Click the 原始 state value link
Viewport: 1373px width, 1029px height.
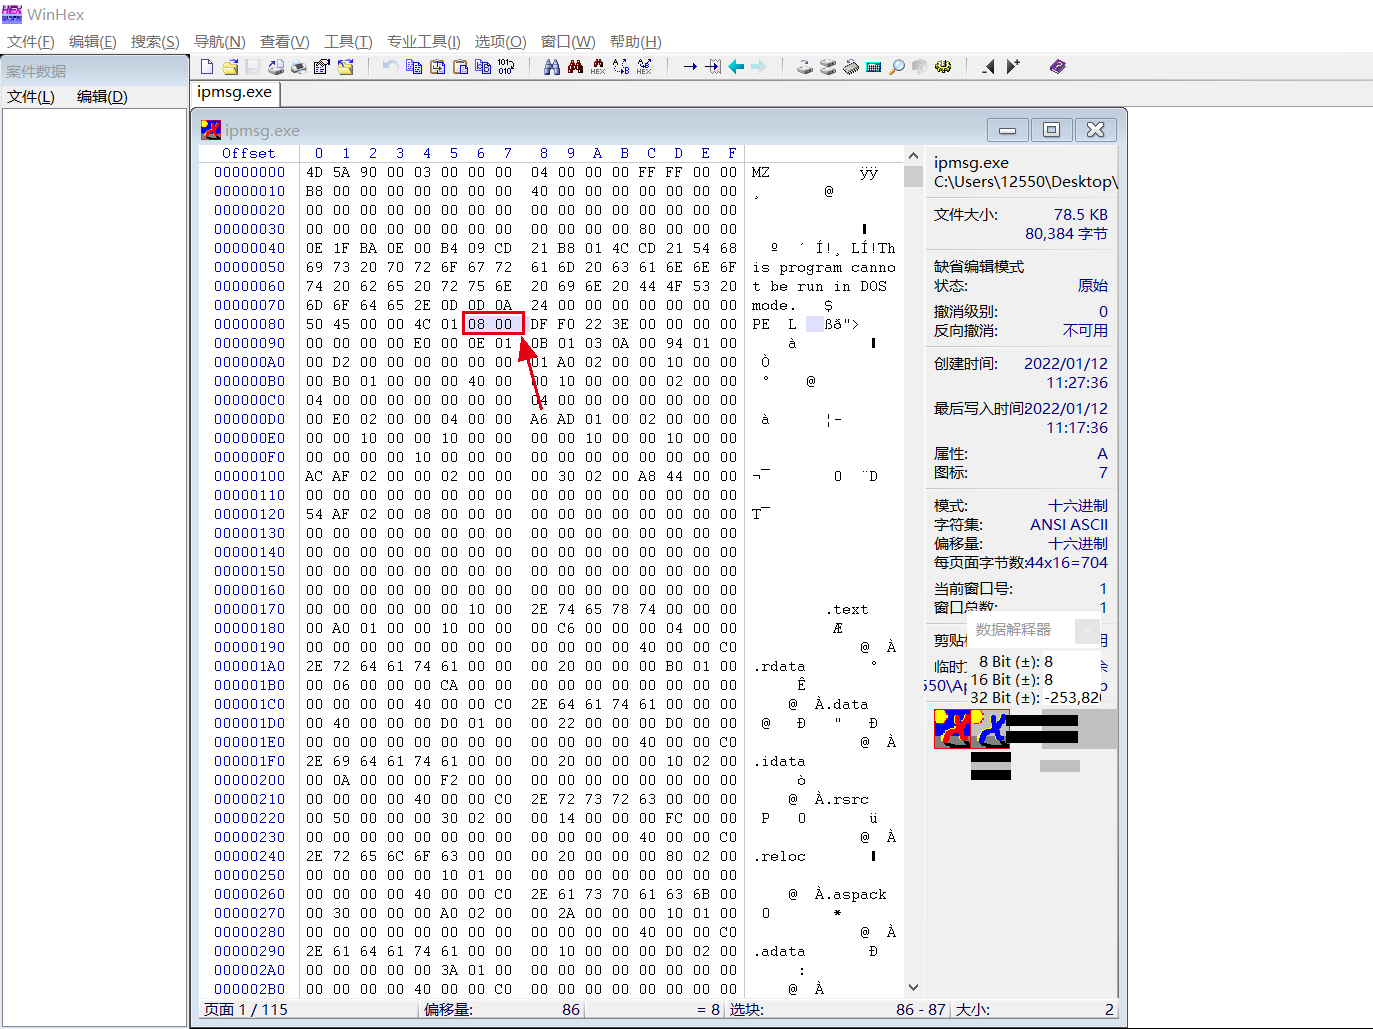[x=1093, y=286]
